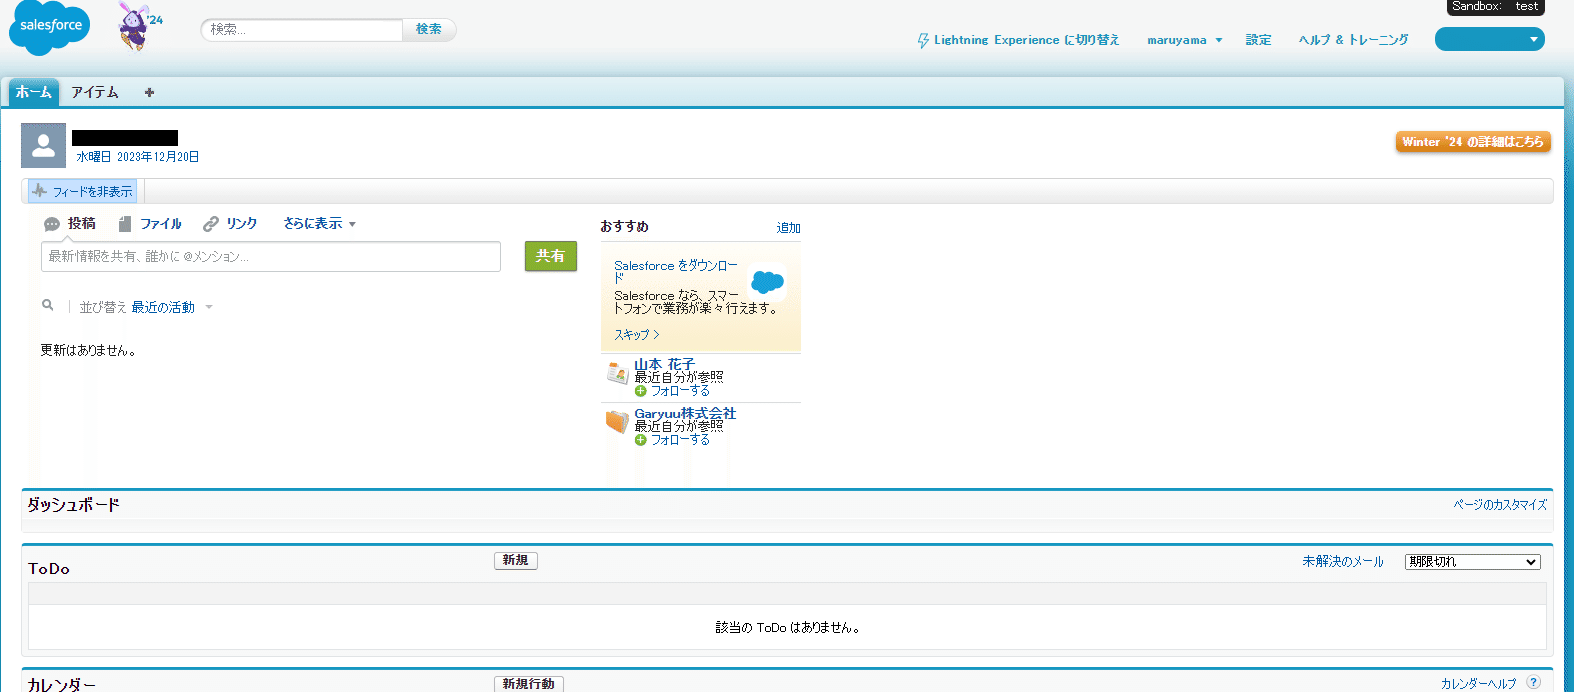This screenshot has width=1574, height=692.
Task: Open the user profile avatar photo
Action: (x=43, y=146)
